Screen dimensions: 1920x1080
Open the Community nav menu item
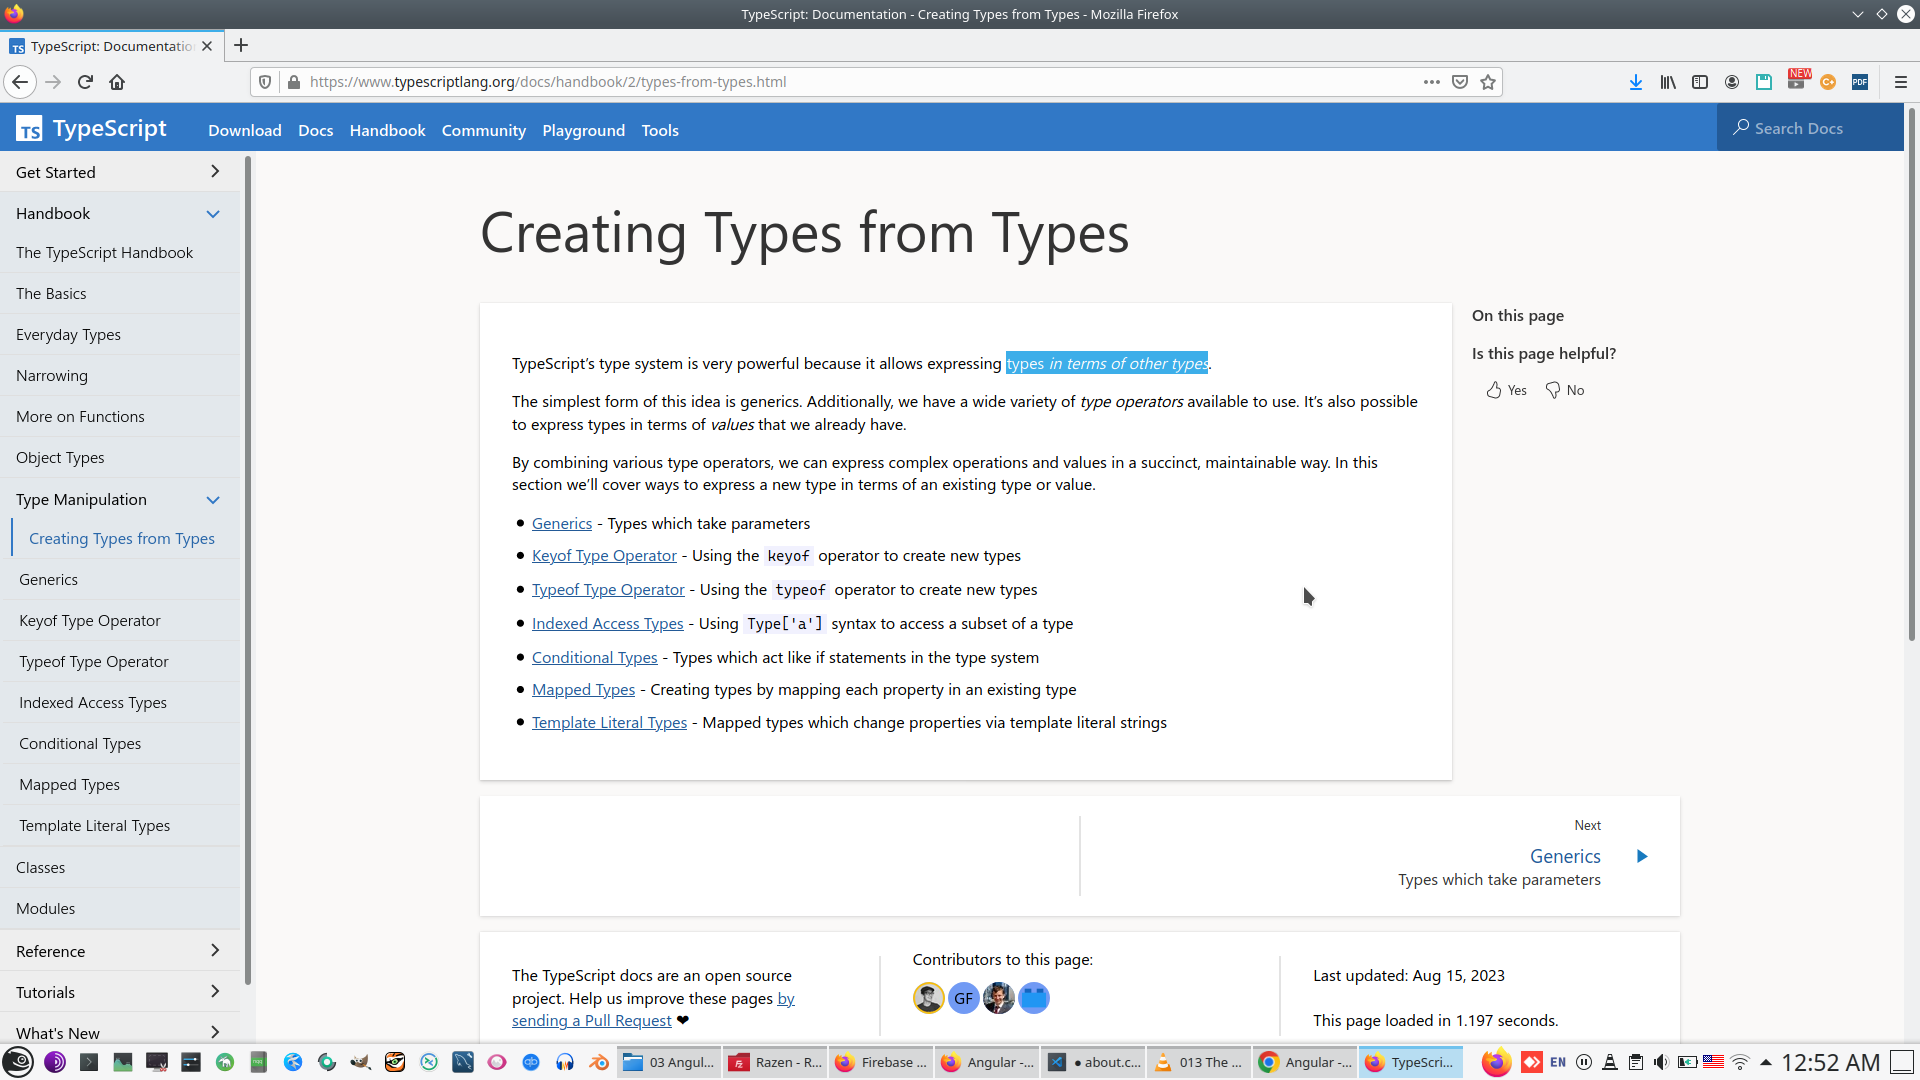tap(483, 130)
